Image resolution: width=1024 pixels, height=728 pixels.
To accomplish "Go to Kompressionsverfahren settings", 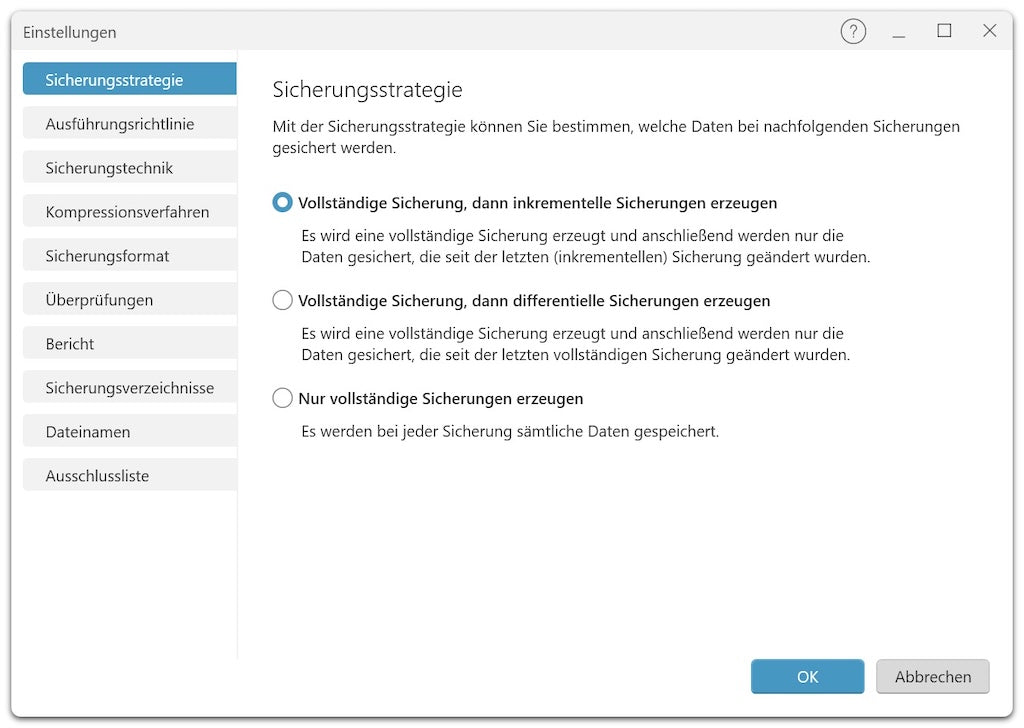I will (129, 212).
